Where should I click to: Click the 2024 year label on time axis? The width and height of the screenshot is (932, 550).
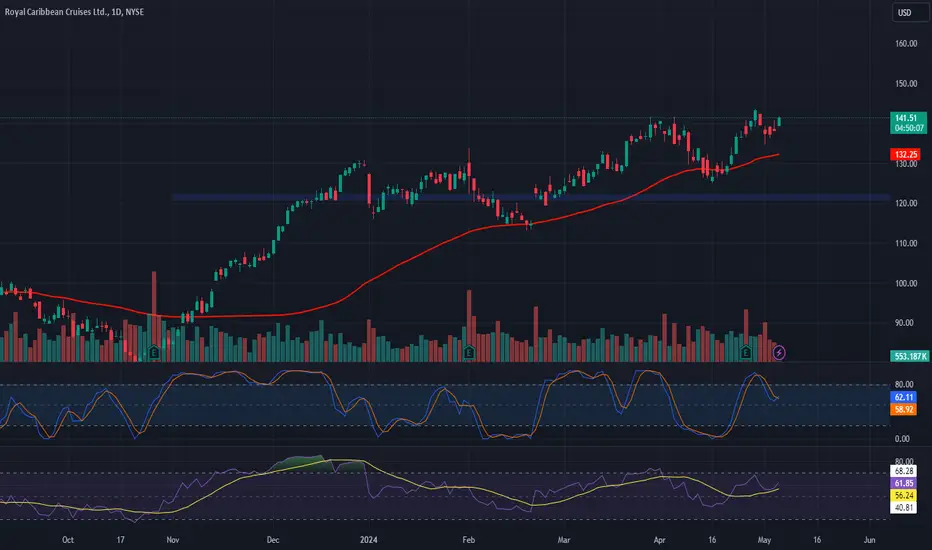pos(369,540)
